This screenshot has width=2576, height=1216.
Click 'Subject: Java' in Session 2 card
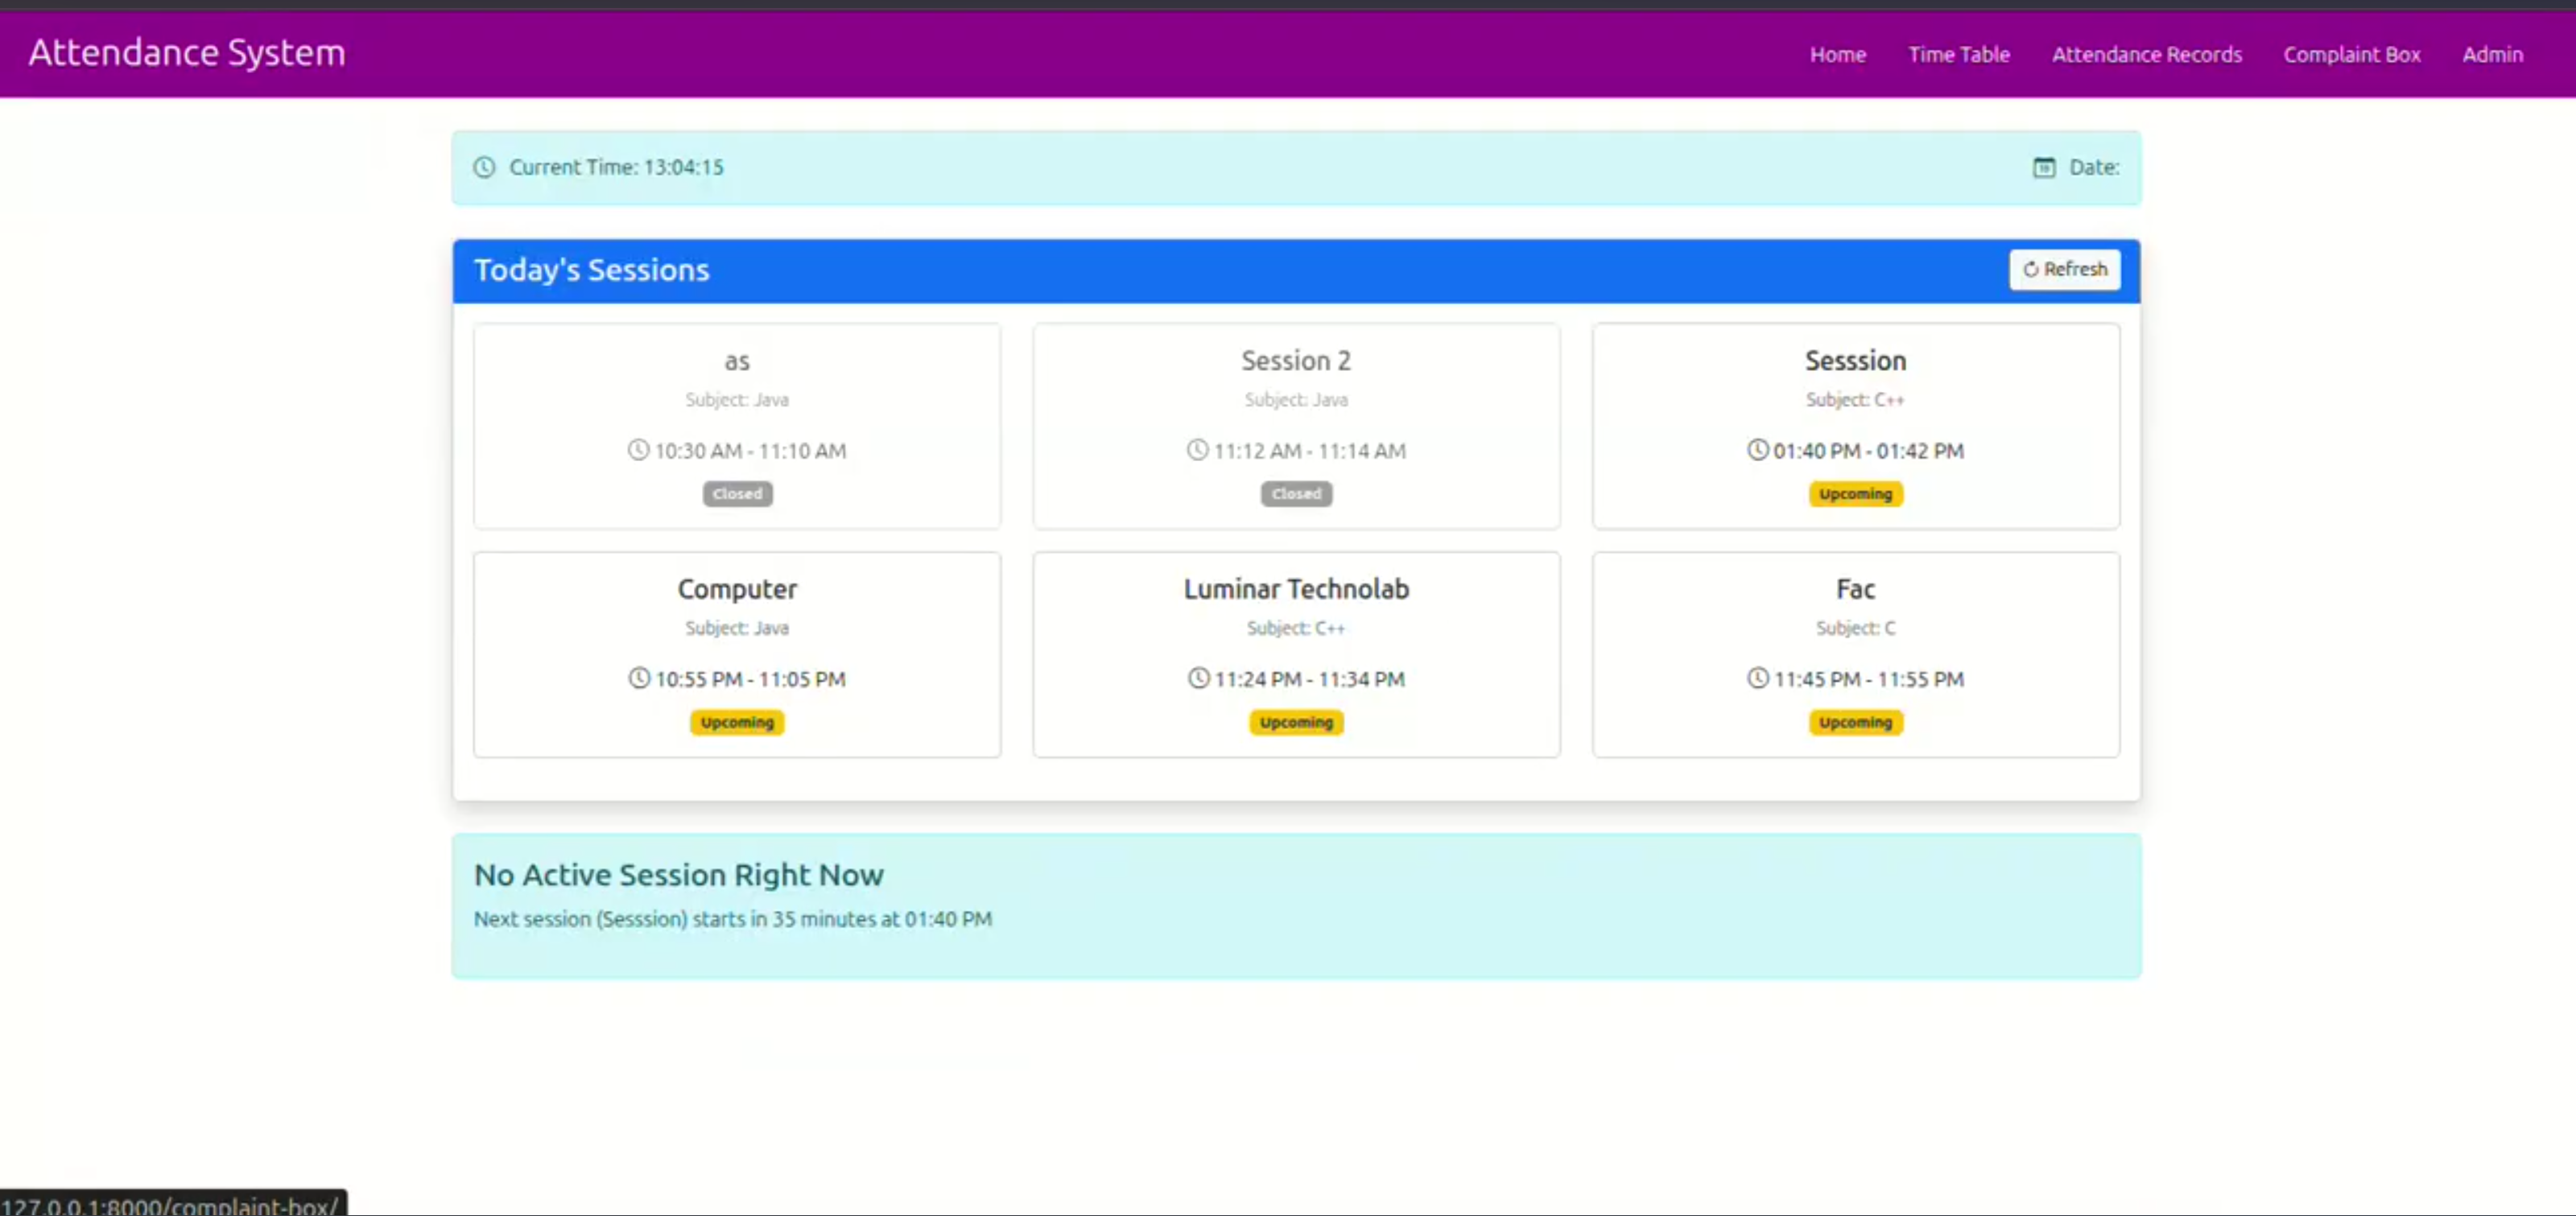click(1296, 400)
